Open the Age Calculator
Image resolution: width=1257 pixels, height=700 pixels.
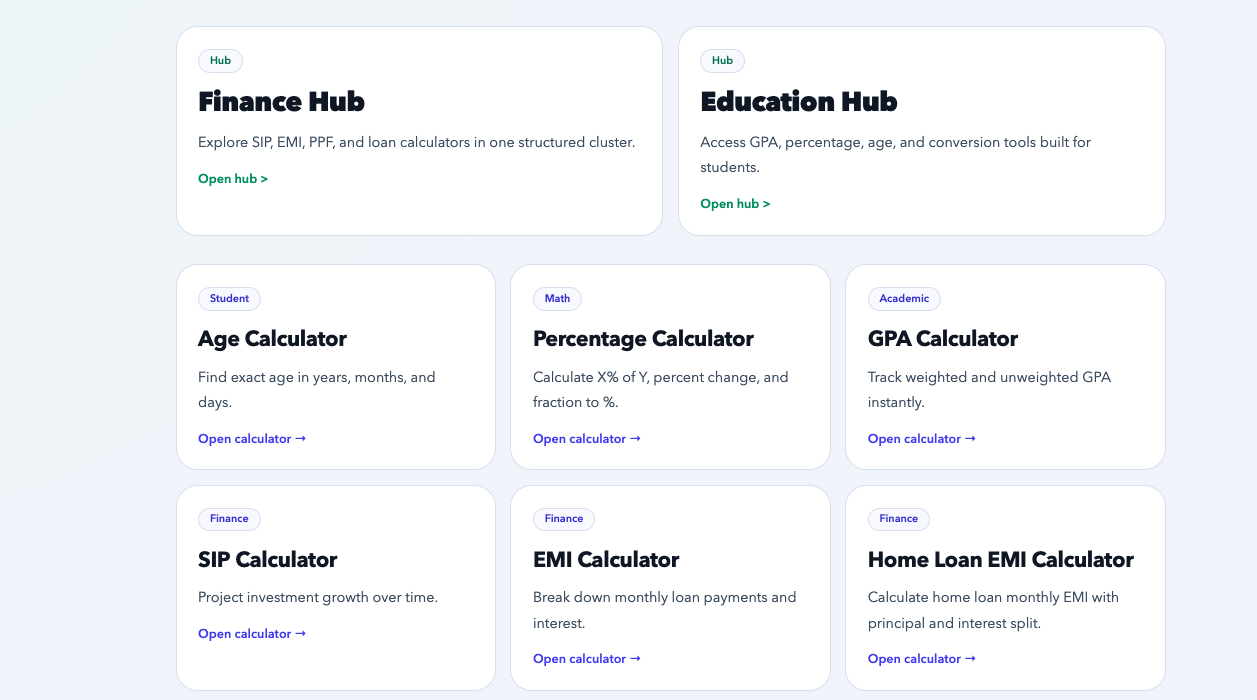[x=252, y=438]
